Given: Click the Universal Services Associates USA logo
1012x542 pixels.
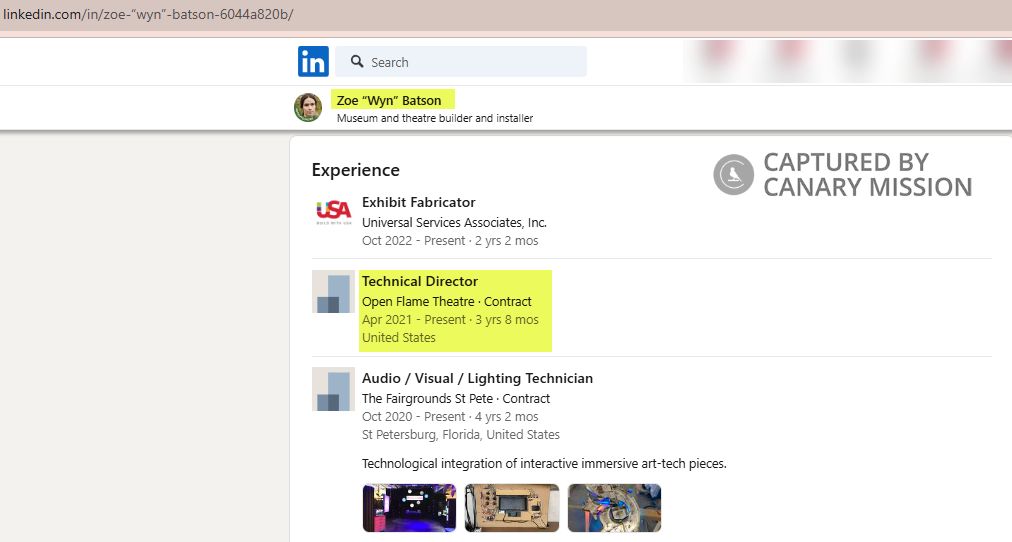Looking at the screenshot, I should [333, 211].
